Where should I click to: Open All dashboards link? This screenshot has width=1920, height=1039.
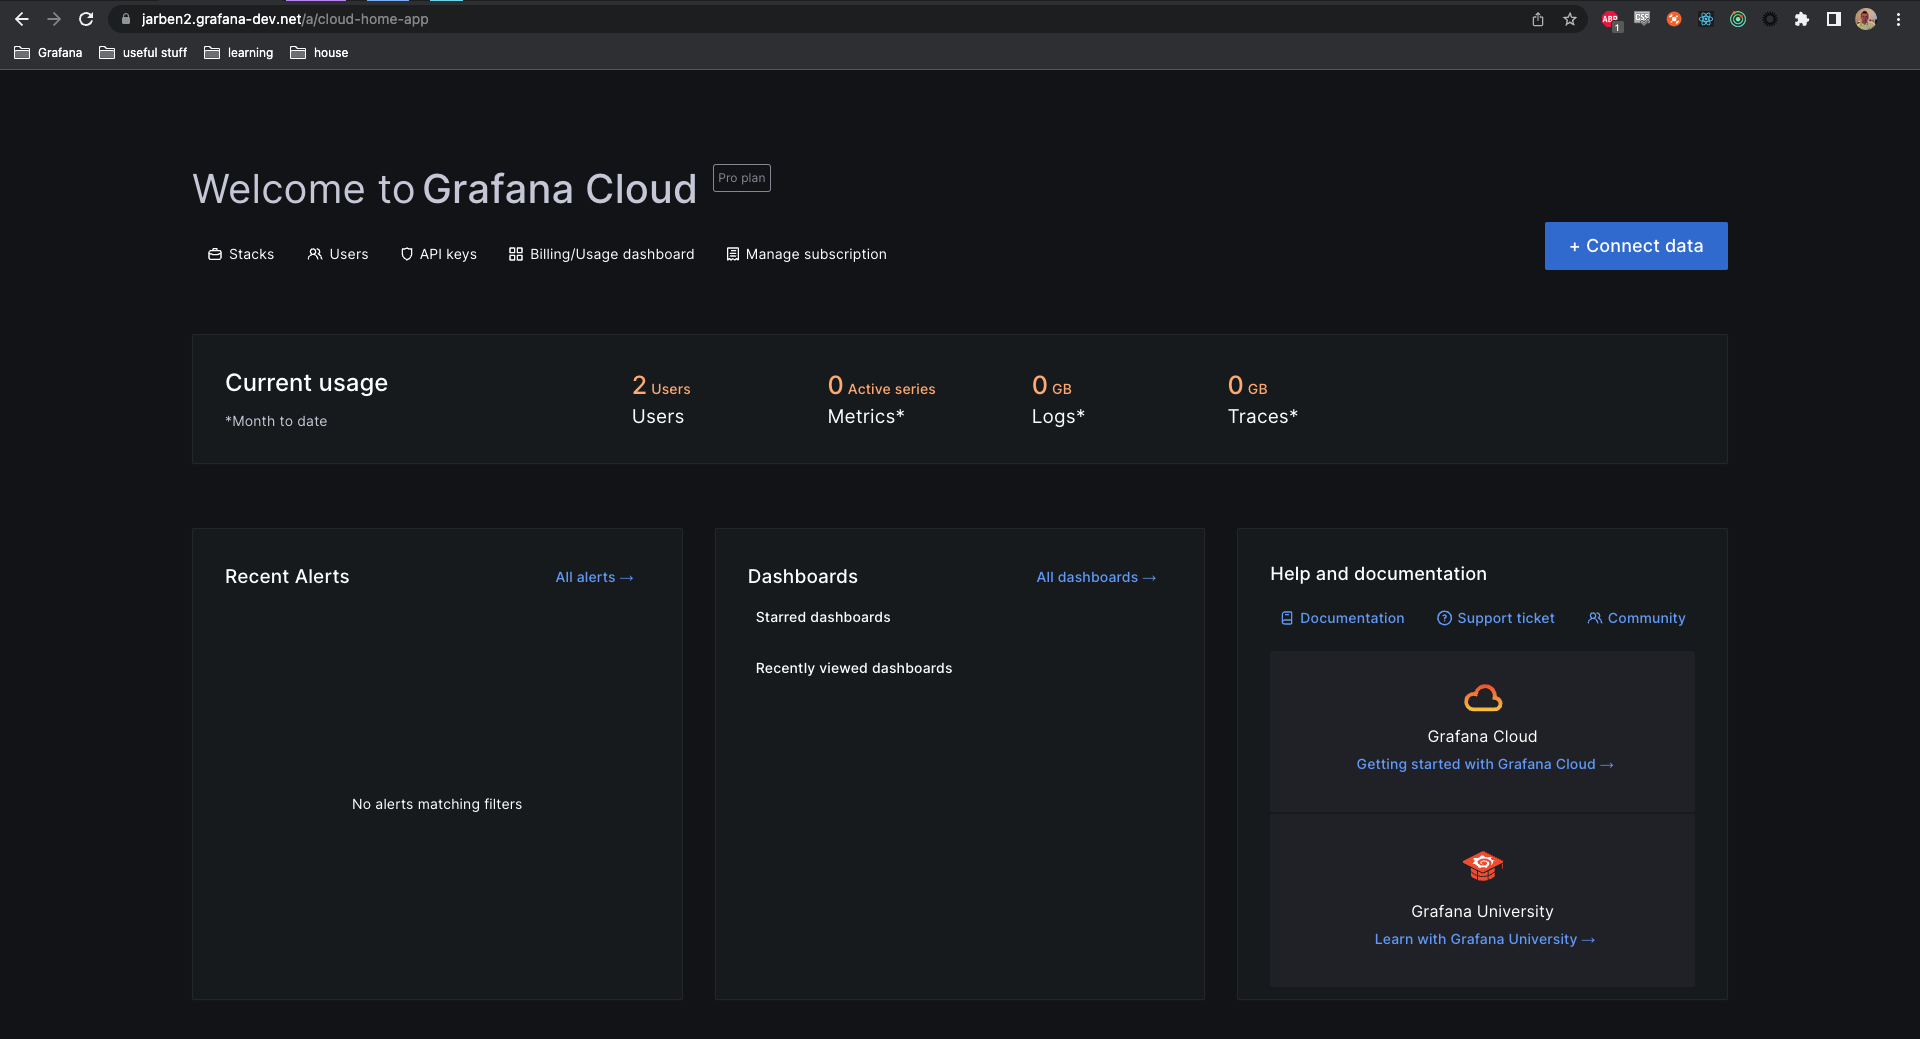click(x=1096, y=577)
